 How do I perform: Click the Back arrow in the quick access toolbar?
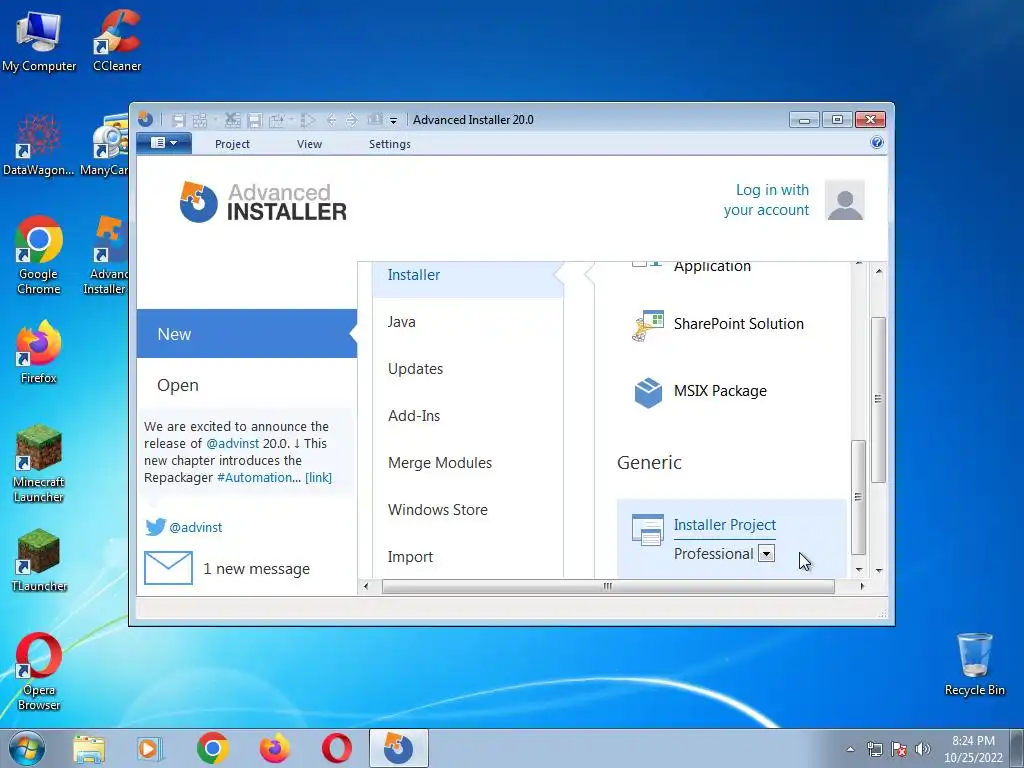coord(331,120)
